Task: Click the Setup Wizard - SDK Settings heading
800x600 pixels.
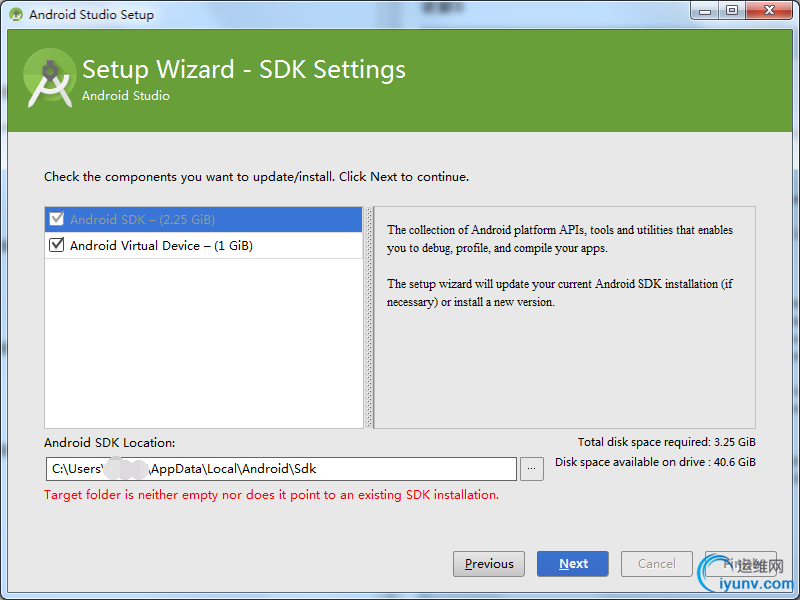Action: tap(244, 69)
